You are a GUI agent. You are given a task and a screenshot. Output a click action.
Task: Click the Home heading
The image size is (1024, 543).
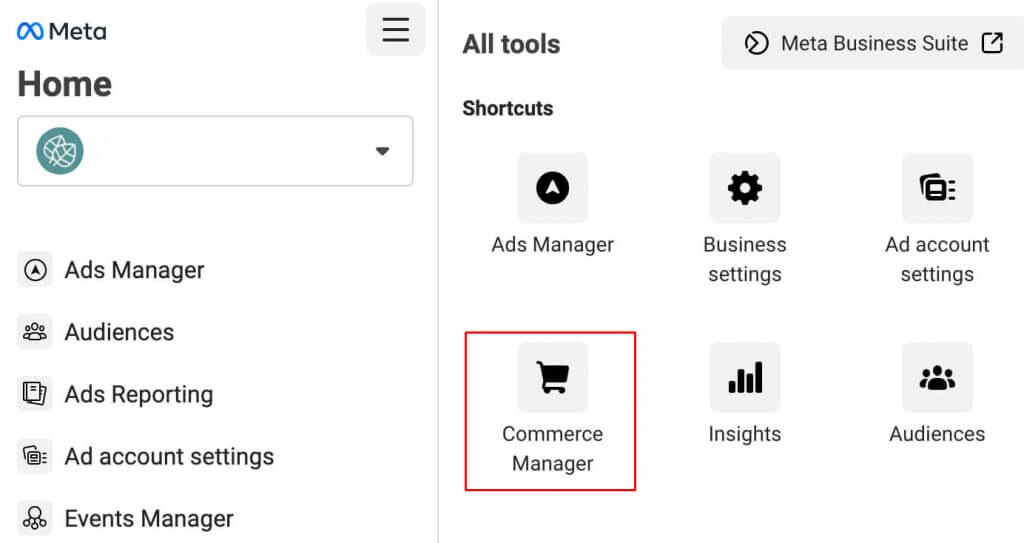pos(65,84)
